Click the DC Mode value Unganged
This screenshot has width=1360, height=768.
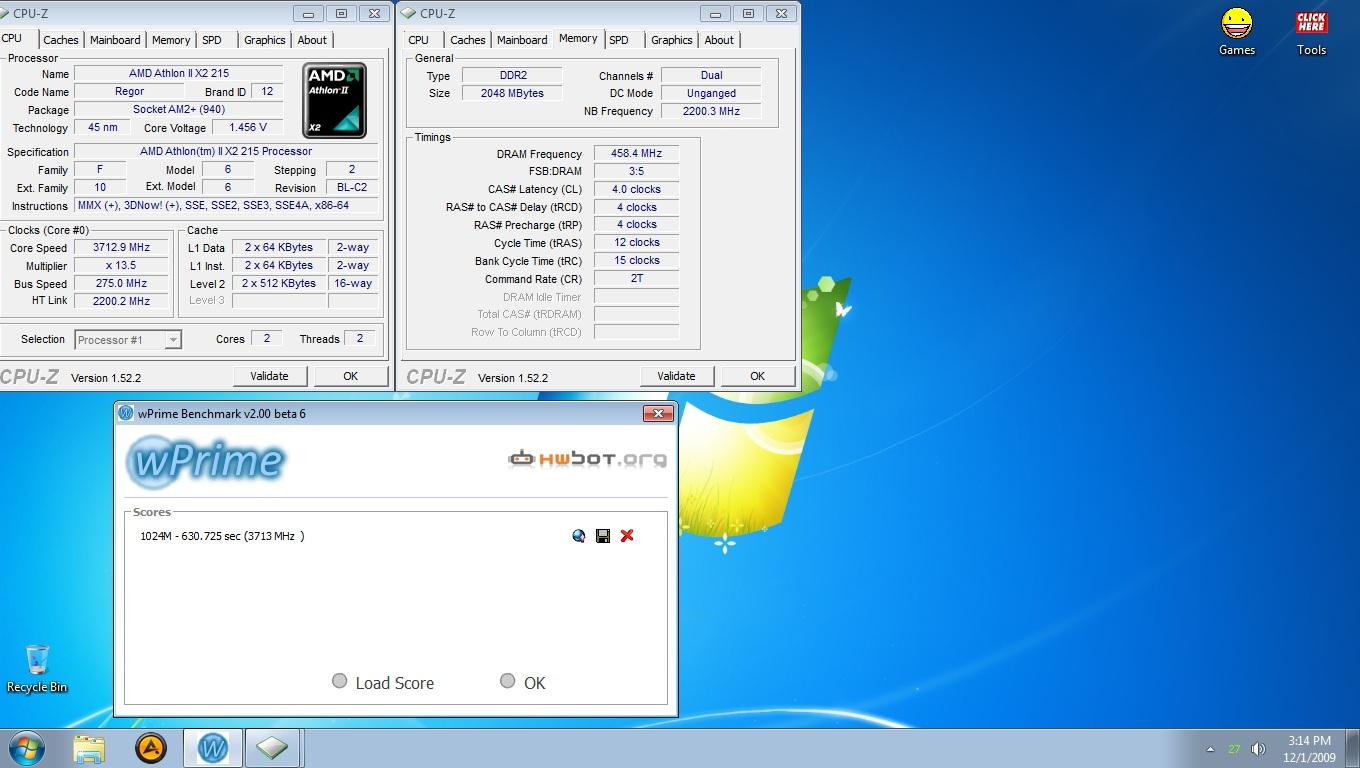coord(711,93)
